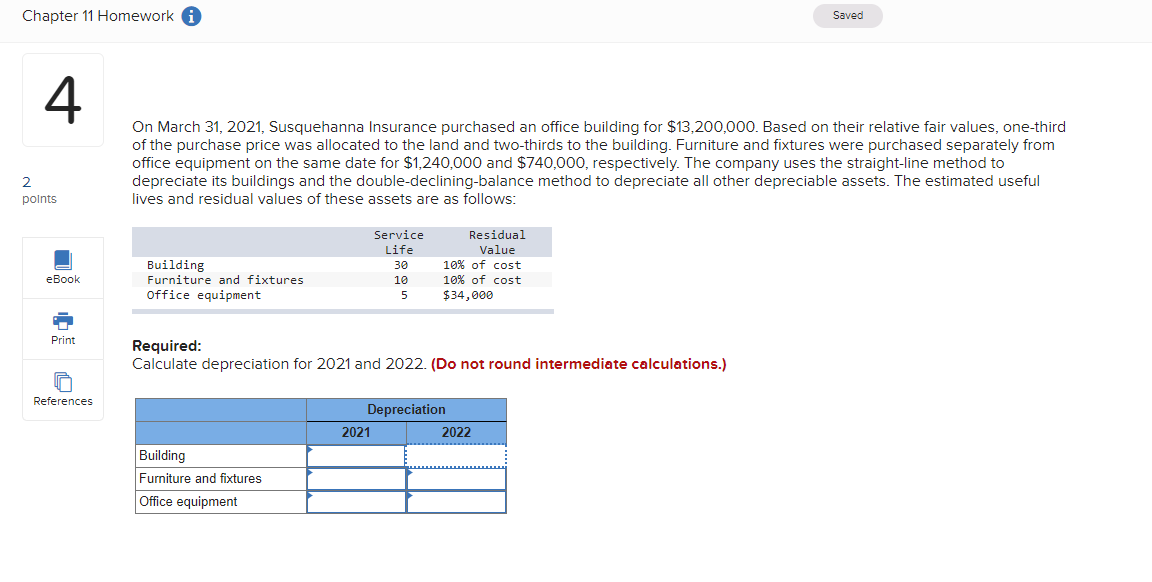Select the 2021 column header

pyautogui.click(x=356, y=433)
